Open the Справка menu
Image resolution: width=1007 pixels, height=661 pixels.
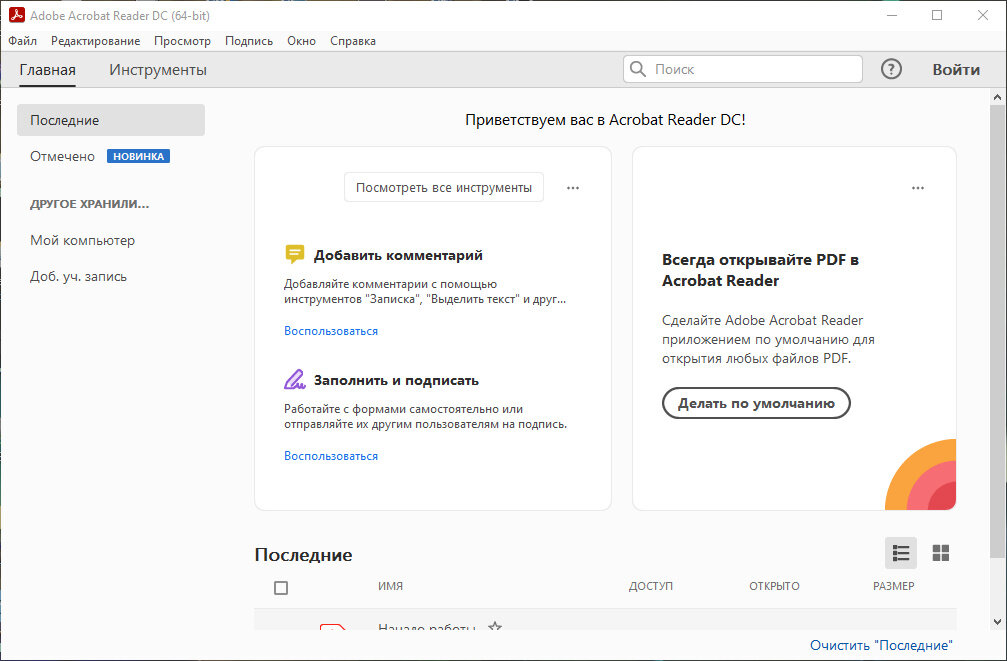(x=353, y=40)
